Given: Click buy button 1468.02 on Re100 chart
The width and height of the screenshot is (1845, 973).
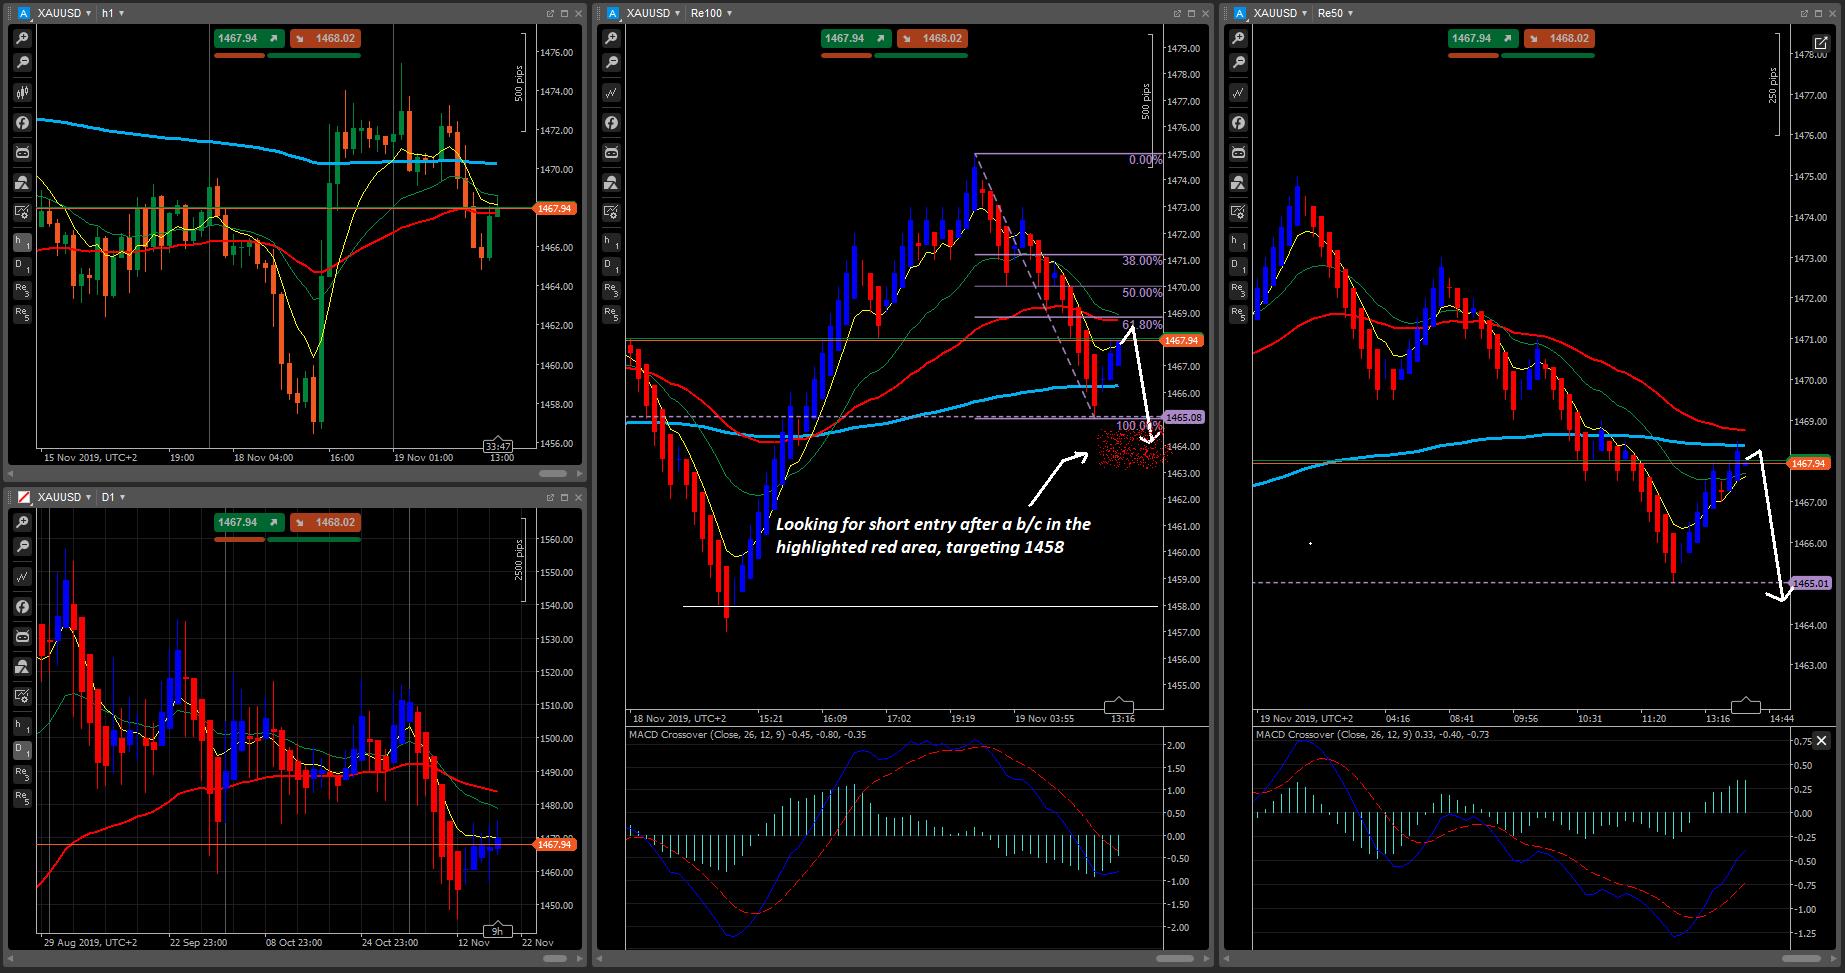Looking at the screenshot, I should click(x=932, y=38).
